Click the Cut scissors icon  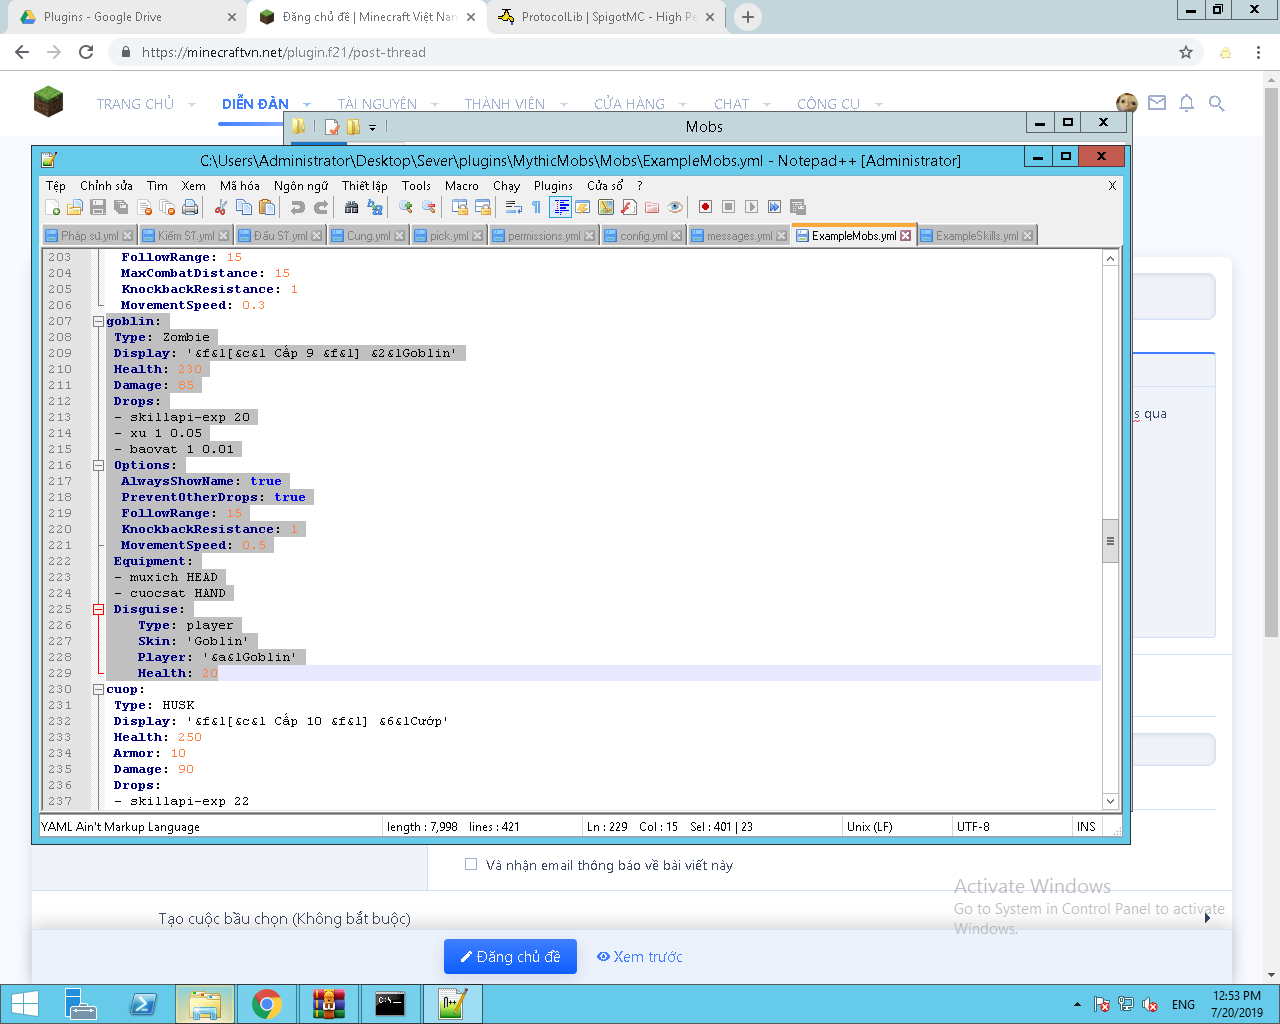click(x=221, y=207)
